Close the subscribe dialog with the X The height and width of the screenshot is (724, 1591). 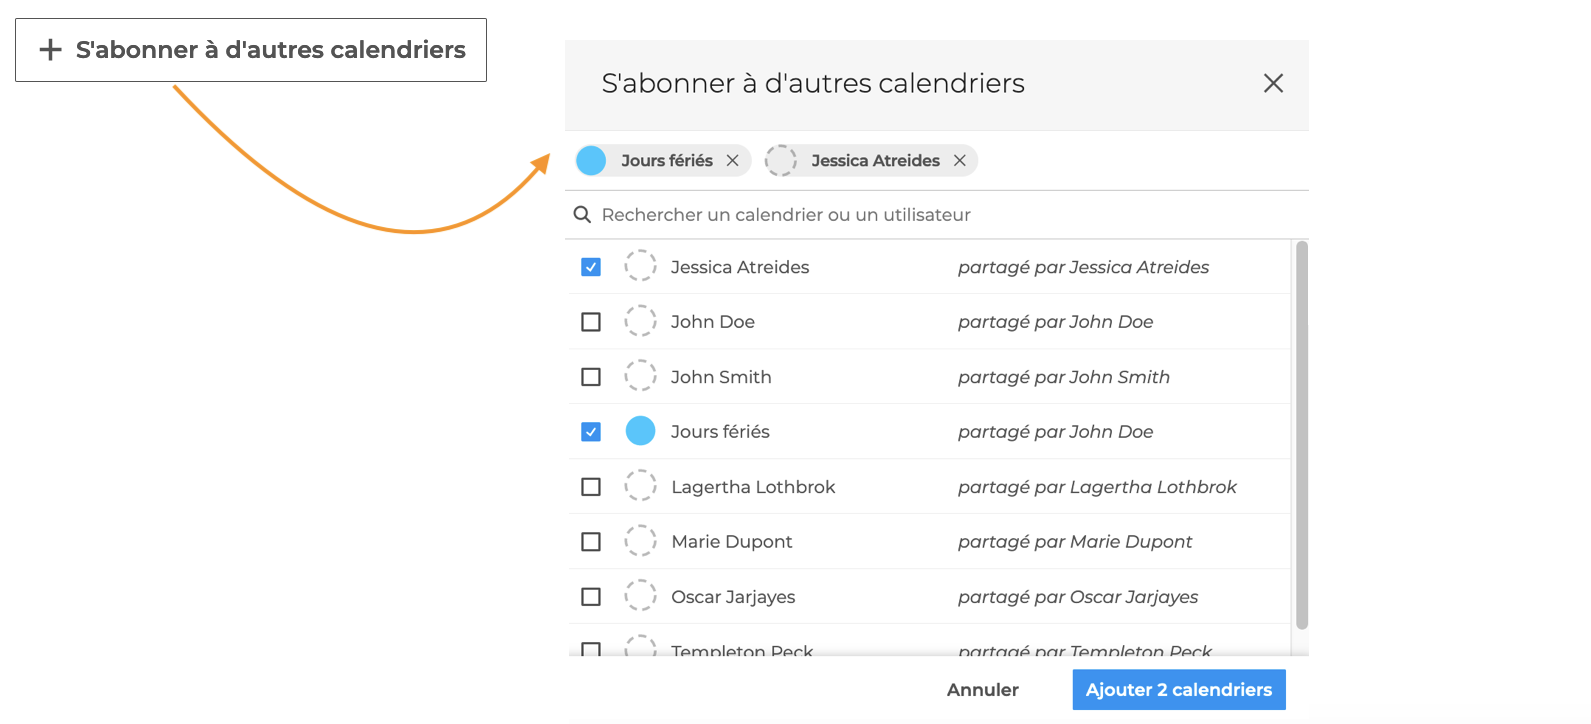pos(1273,83)
